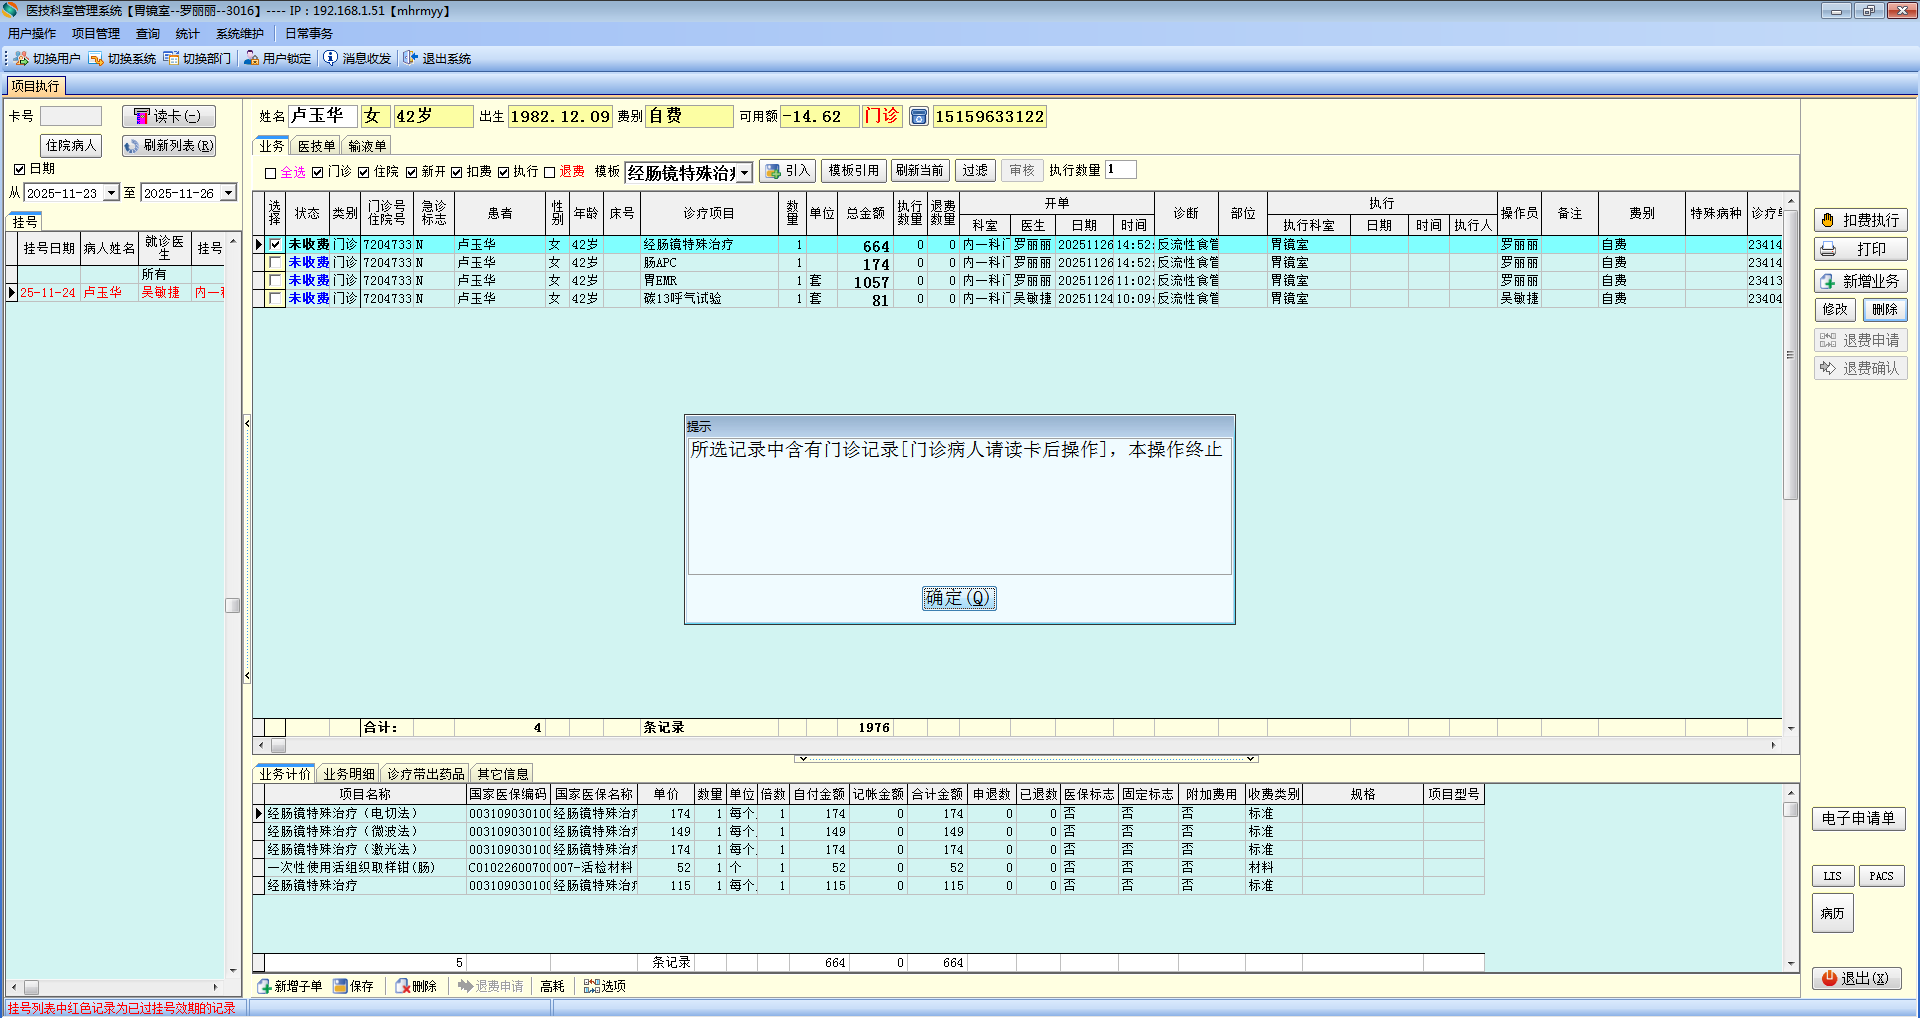1920x1018 pixels.
Task: Click the 退出(X) power icon
Action: 1829,978
